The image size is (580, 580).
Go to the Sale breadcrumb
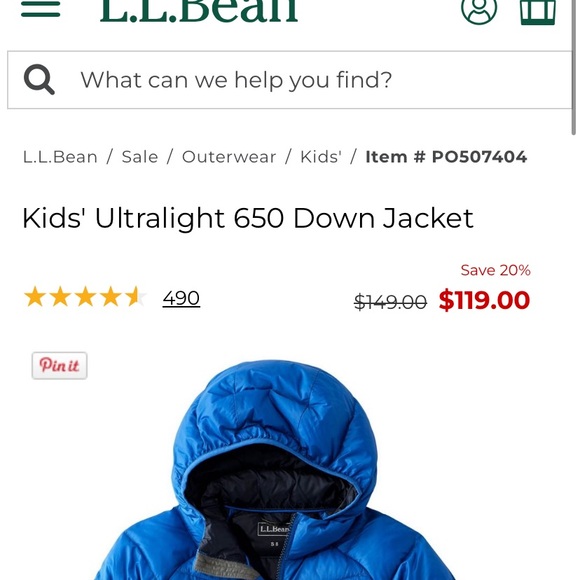pos(140,157)
